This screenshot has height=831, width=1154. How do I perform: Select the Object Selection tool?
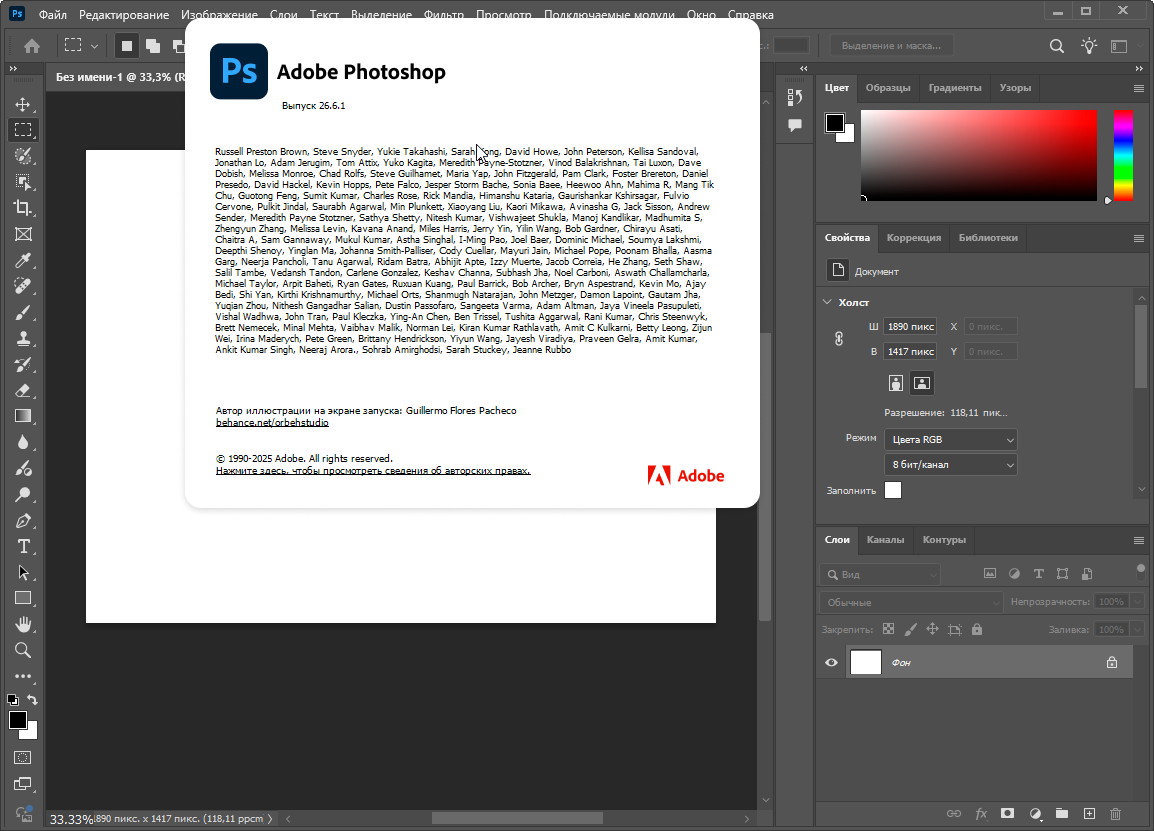[x=23, y=182]
